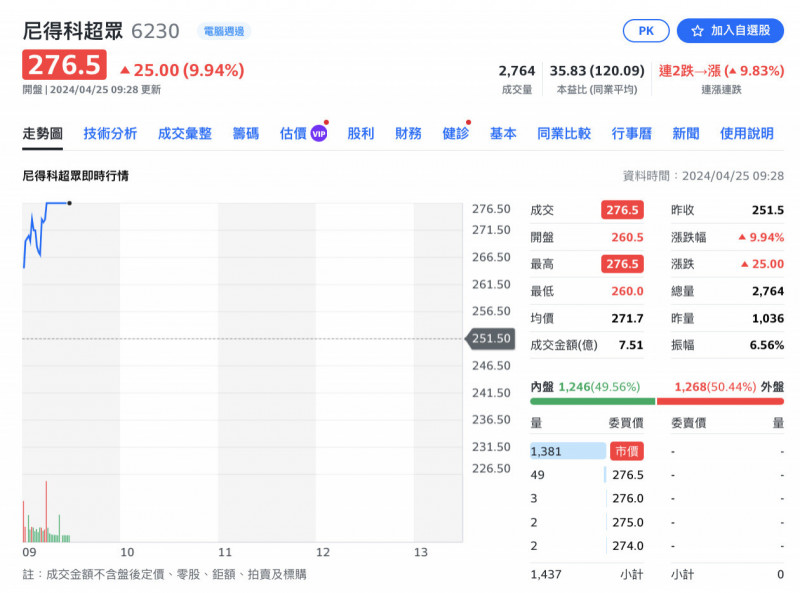
Task: Switch to 同業比較 tab
Action: 564,134
